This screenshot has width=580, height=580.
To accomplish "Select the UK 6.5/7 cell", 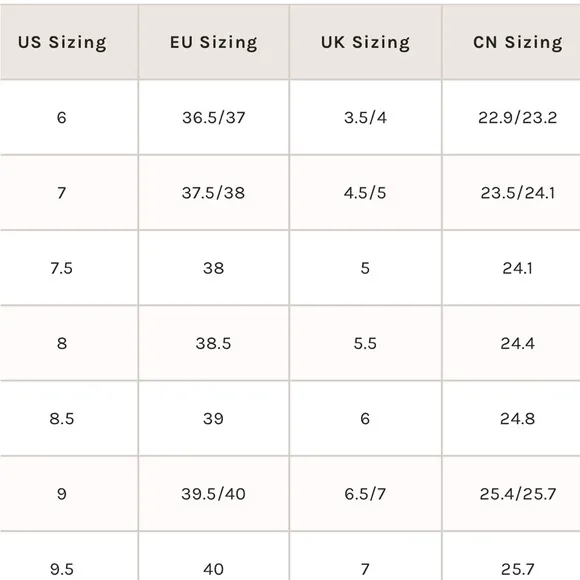I will point(365,494).
